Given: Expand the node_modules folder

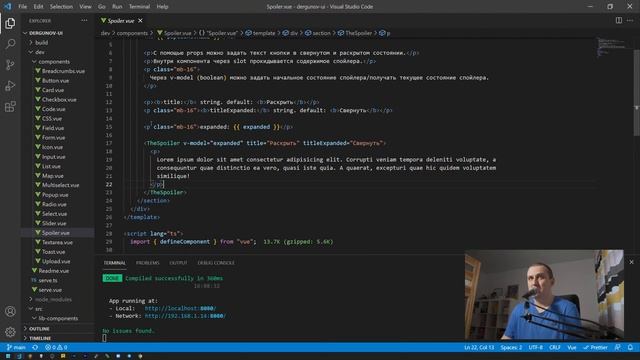Looking at the screenshot, I should [53, 299].
